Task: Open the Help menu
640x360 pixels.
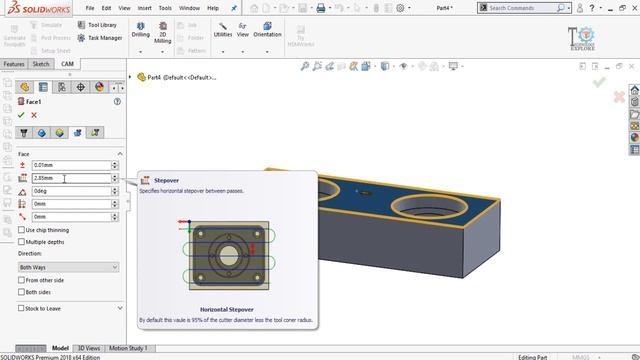Action: tap(213, 8)
